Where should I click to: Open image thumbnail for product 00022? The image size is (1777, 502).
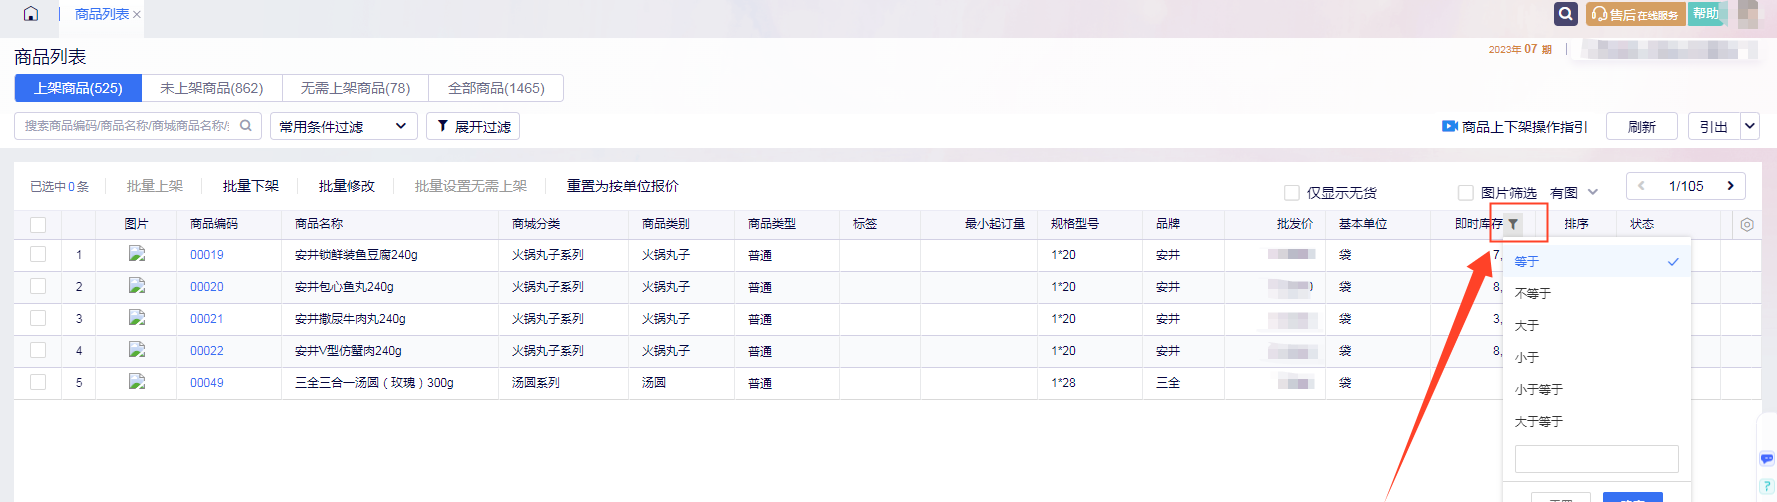(x=137, y=350)
